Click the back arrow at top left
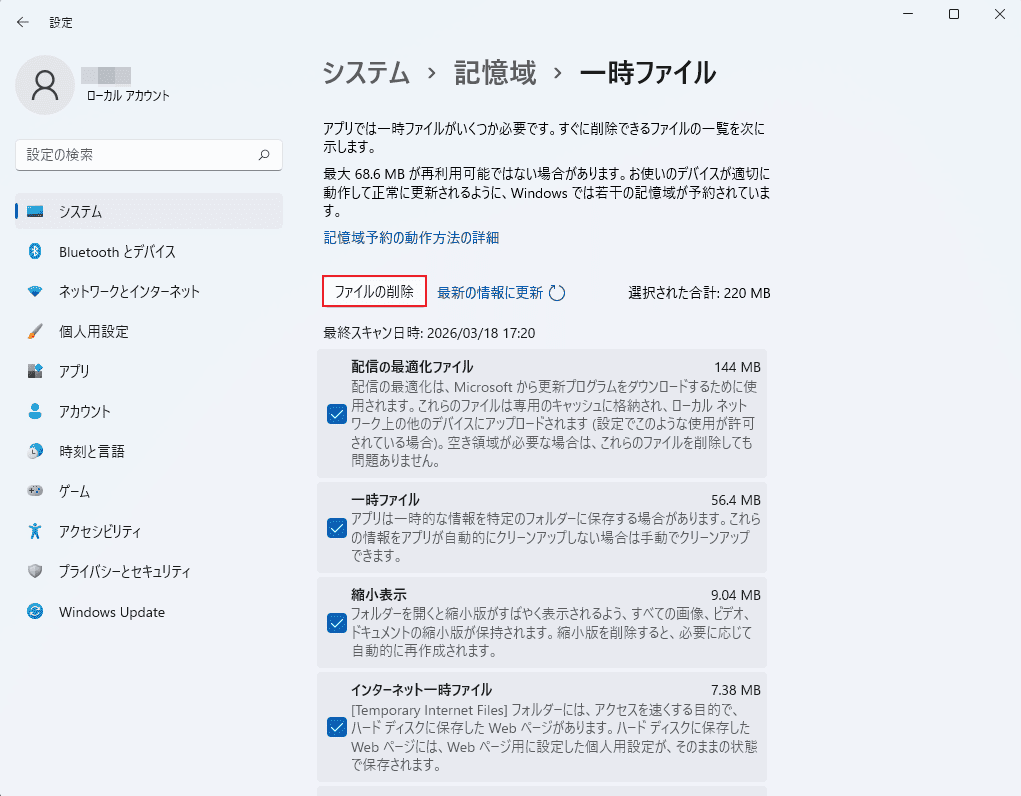The height and width of the screenshot is (796, 1021). click(x=22, y=21)
